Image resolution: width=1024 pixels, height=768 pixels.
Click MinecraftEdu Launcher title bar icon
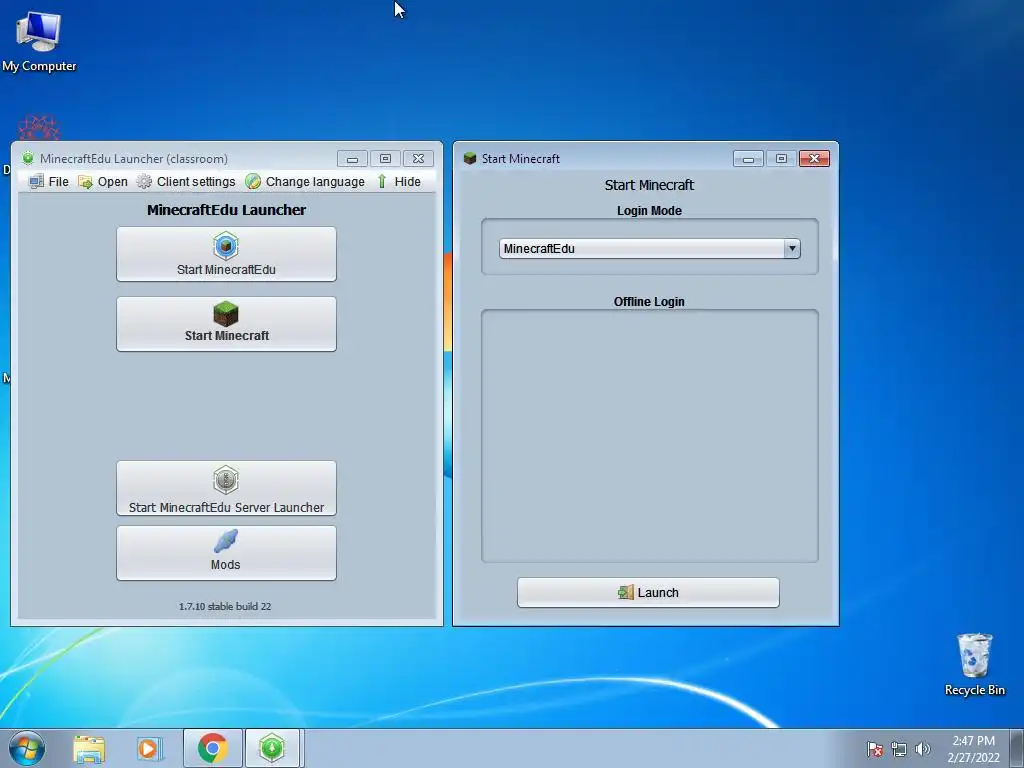[x=27, y=158]
